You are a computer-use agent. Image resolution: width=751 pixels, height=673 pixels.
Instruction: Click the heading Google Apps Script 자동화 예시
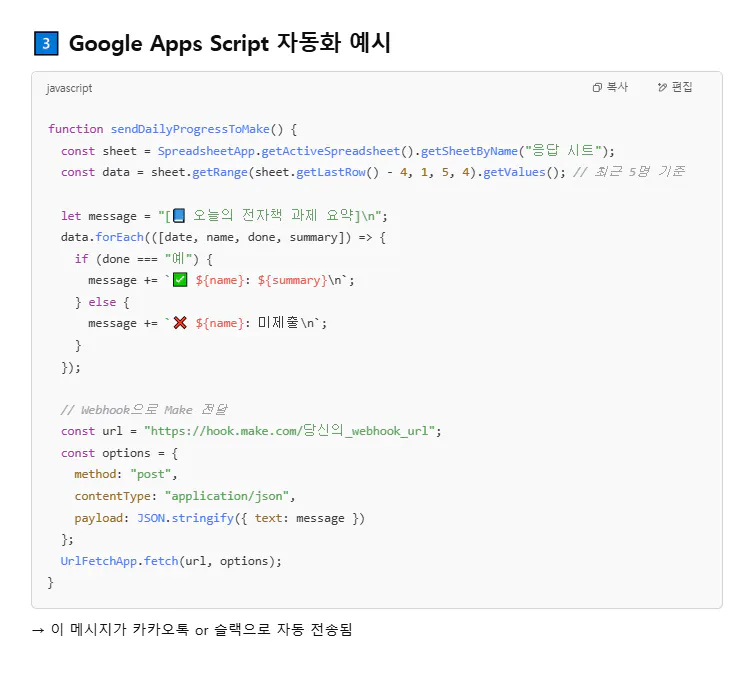(230, 44)
